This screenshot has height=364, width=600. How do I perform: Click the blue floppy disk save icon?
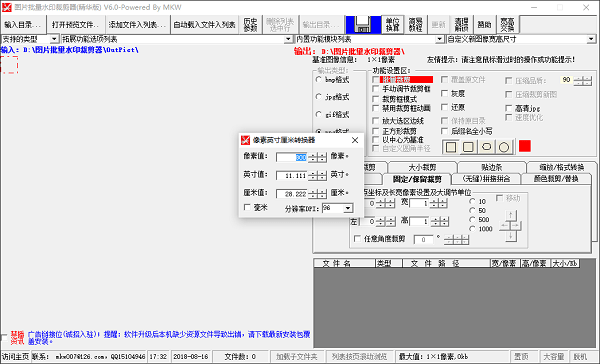(363, 25)
